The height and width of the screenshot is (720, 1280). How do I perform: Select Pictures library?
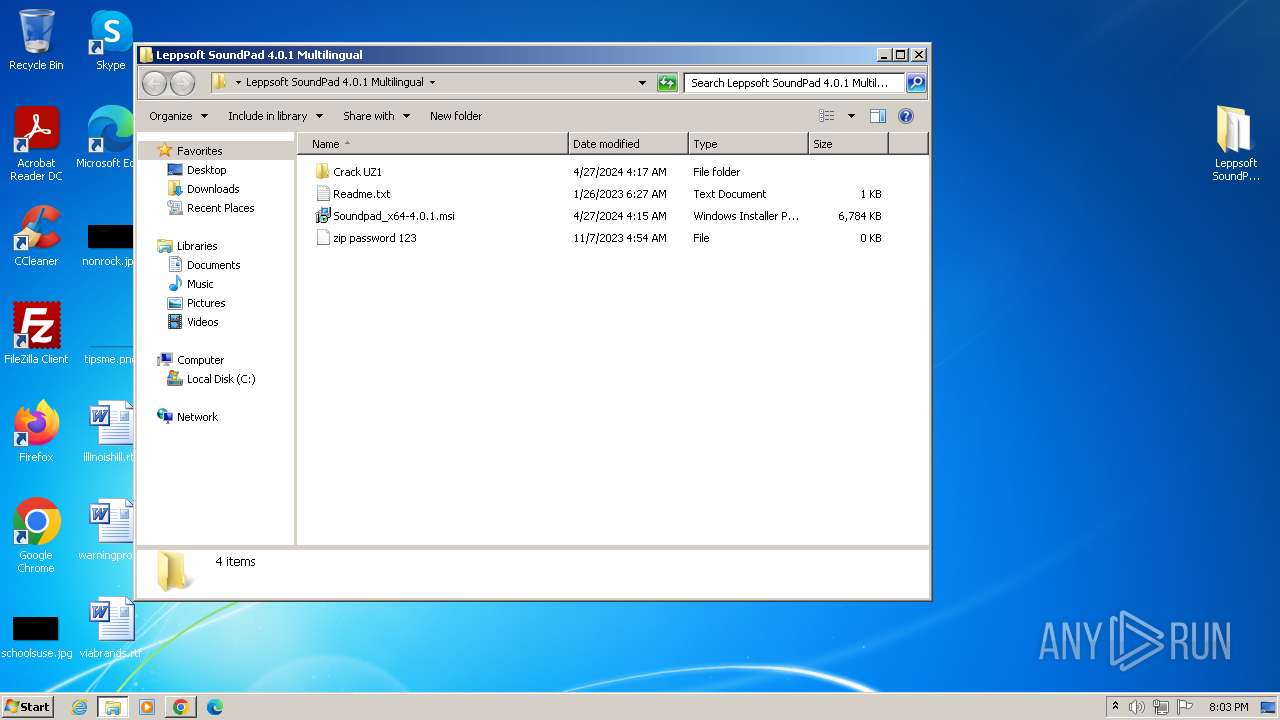point(206,303)
